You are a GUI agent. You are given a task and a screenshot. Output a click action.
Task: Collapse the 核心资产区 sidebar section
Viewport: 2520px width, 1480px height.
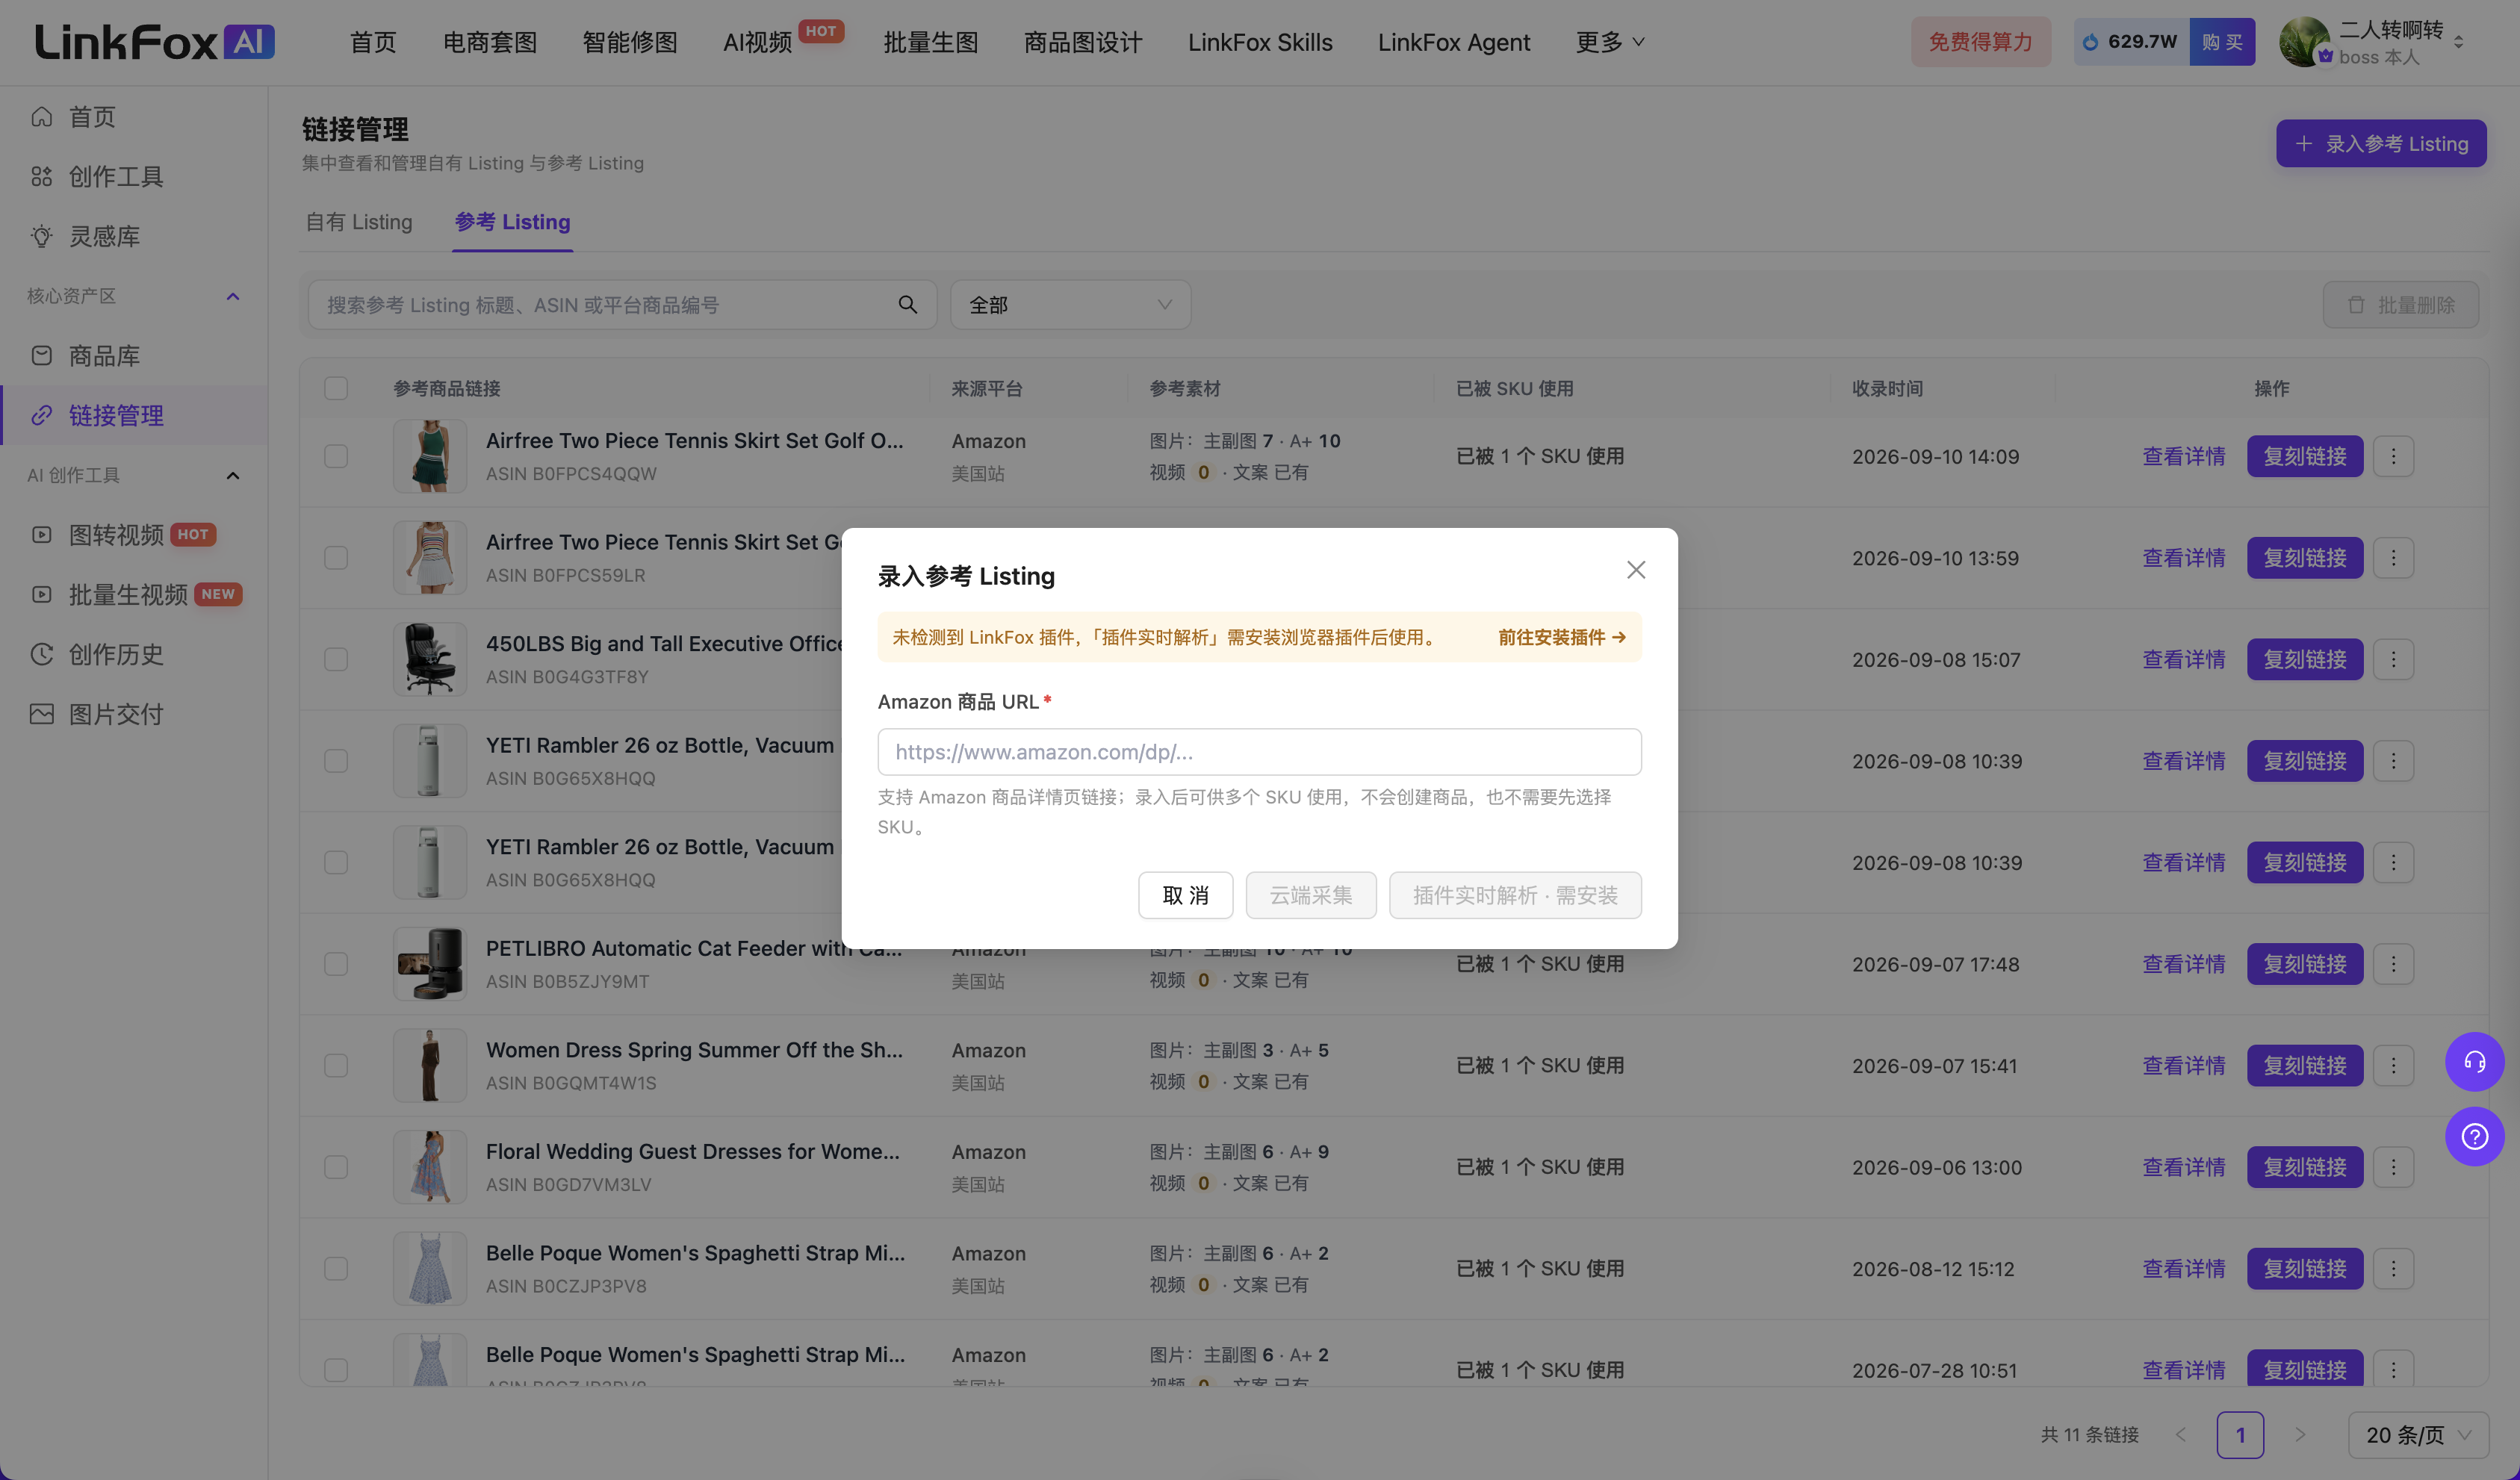click(233, 296)
